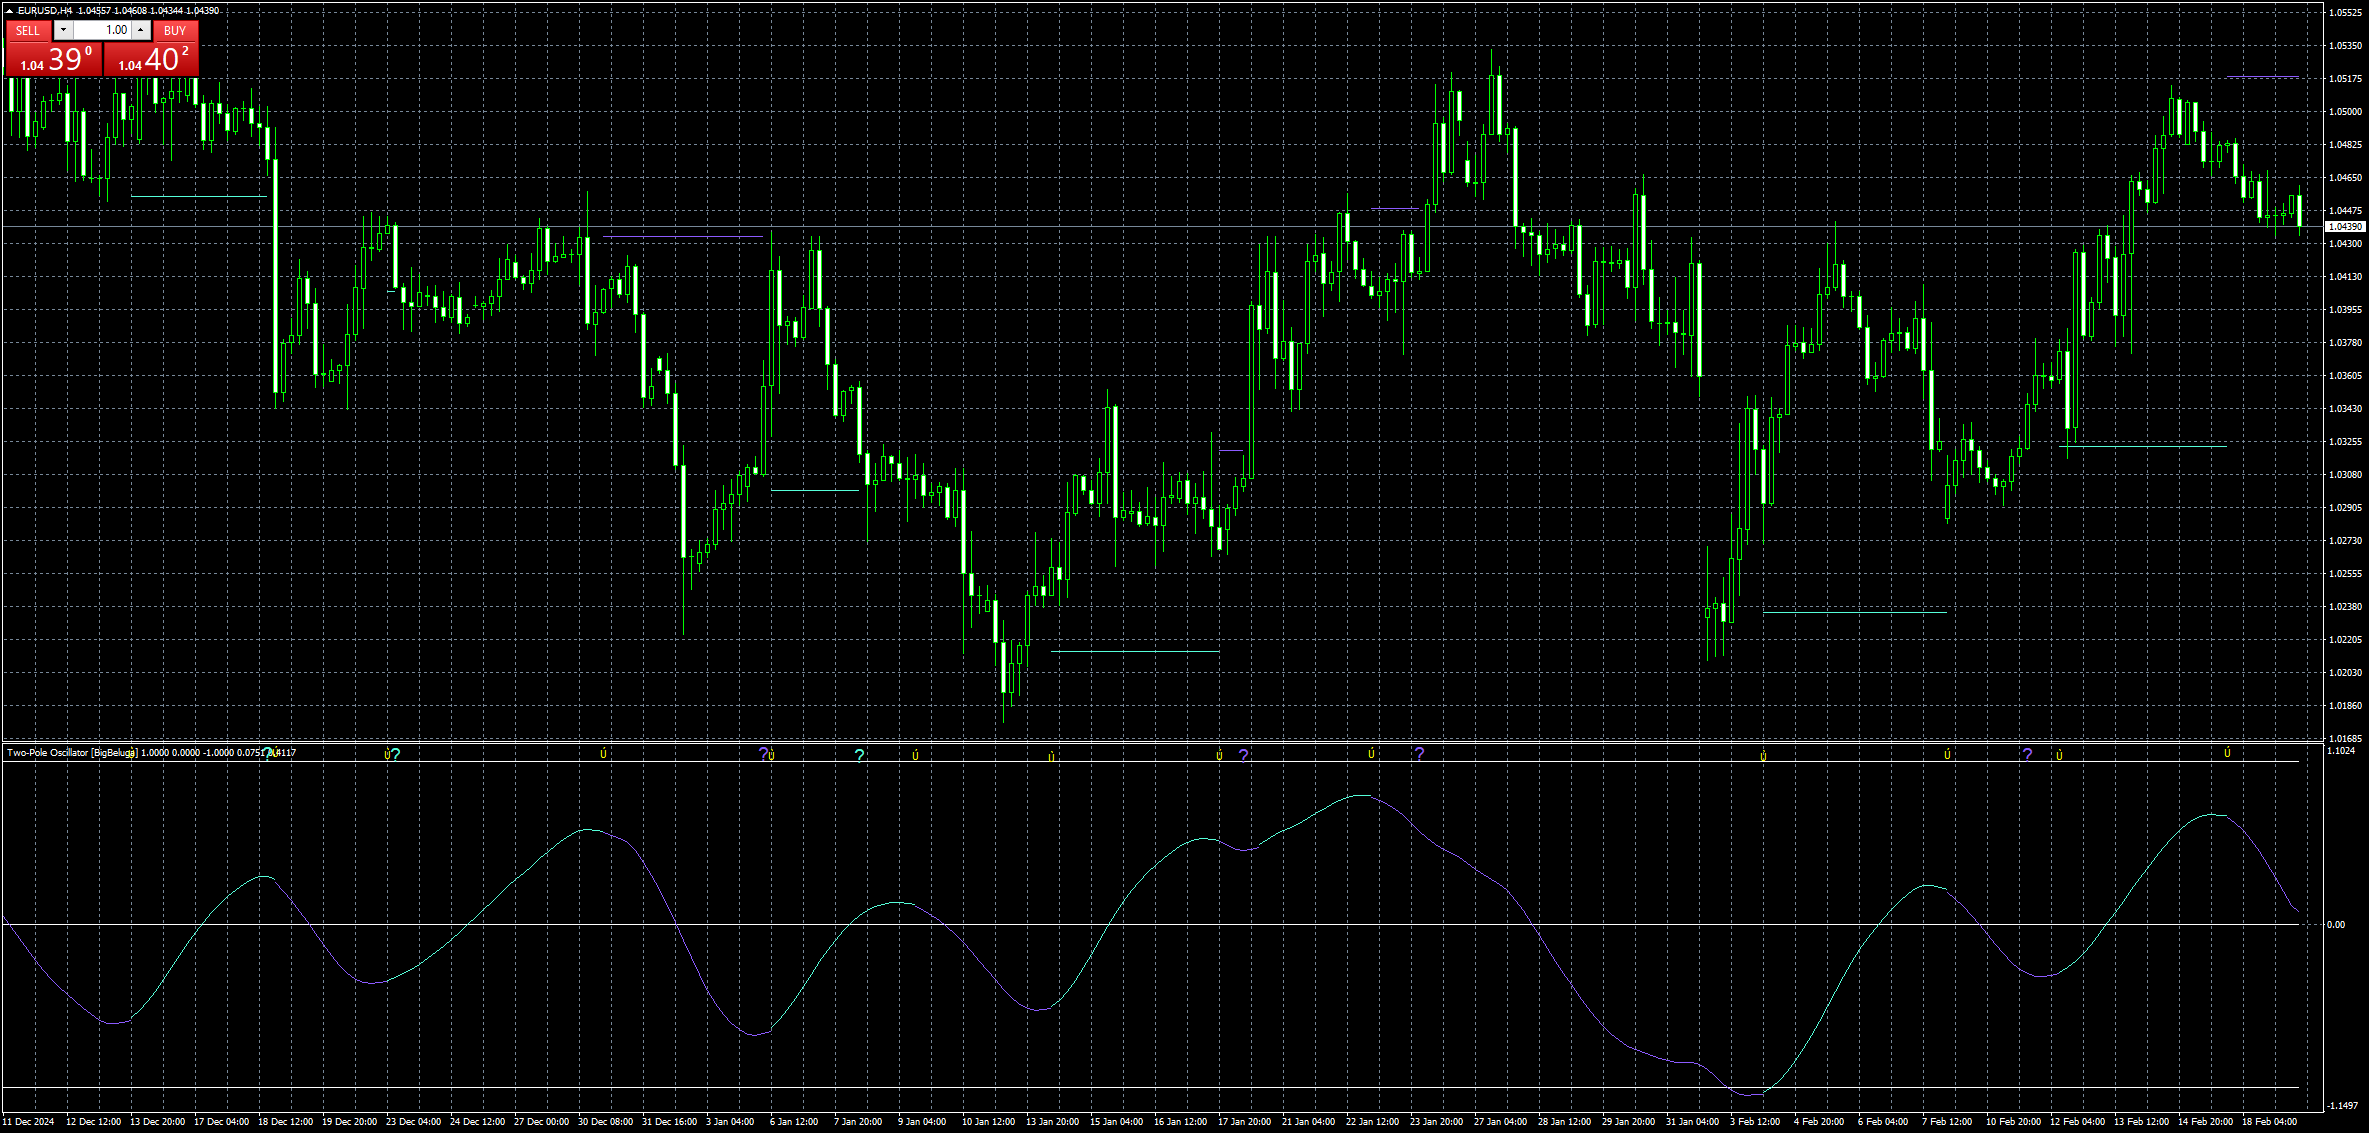This screenshot has width=2369, height=1133.
Task: Click the oscillator 0.00 level label
Action: [2336, 925]
